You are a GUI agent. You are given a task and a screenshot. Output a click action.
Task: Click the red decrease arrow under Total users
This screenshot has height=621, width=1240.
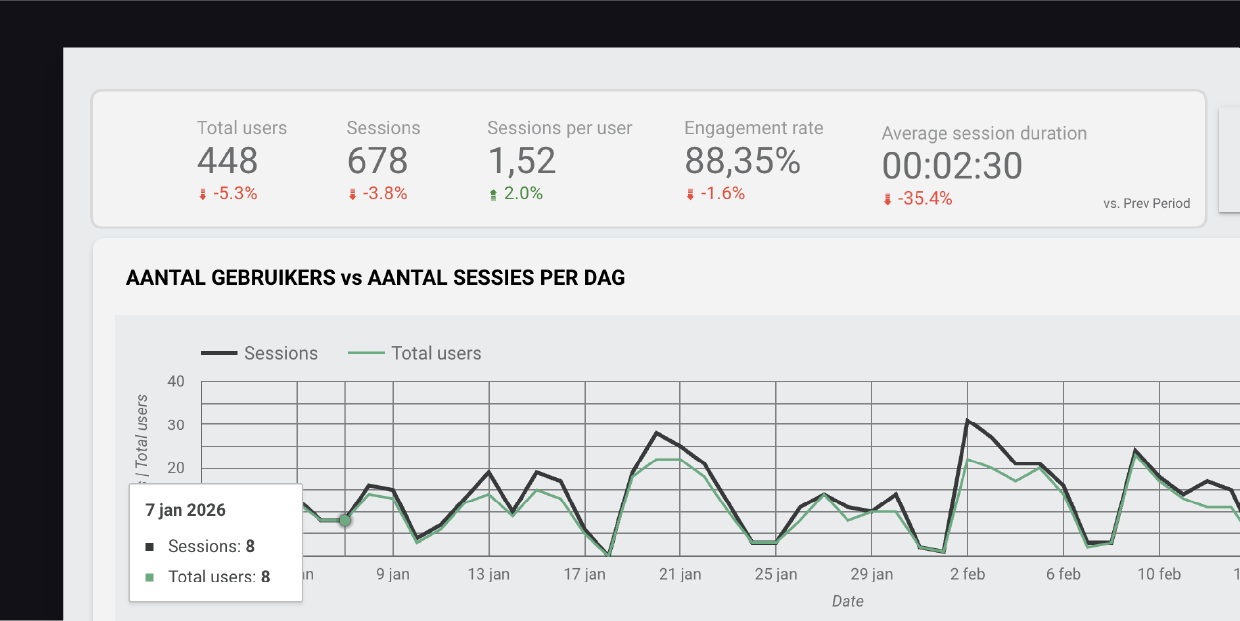(x=203, y=193)
